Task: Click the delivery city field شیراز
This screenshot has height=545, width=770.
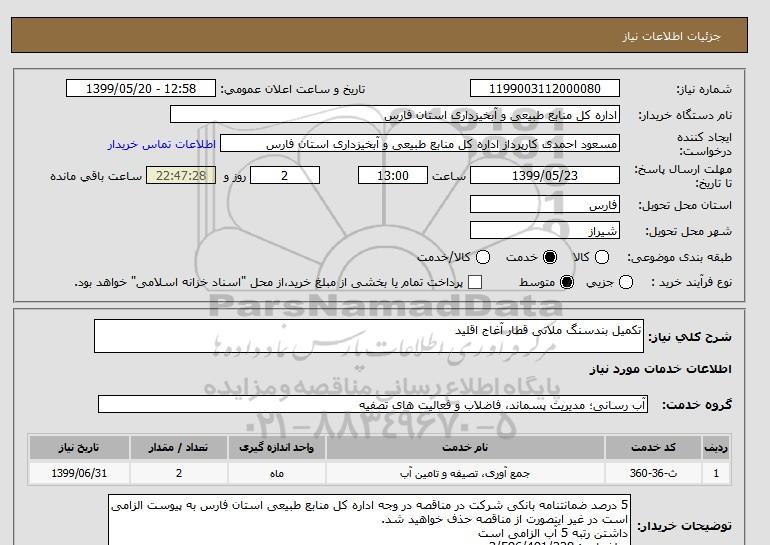Action: click(545, 230)
